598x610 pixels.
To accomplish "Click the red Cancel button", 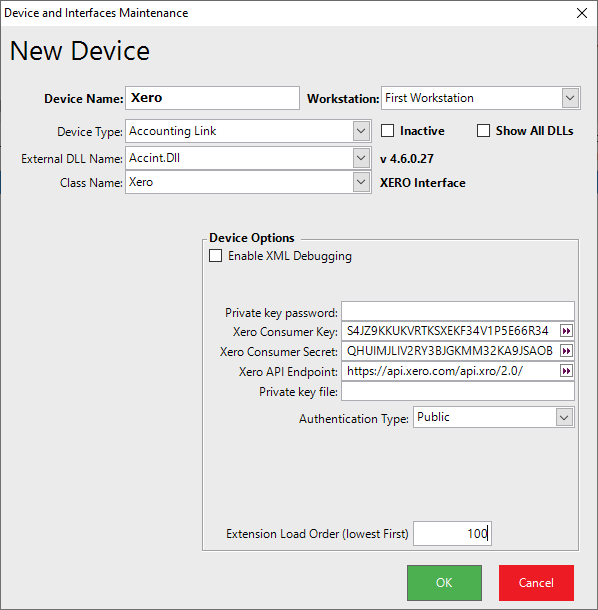I will [536, 583].
